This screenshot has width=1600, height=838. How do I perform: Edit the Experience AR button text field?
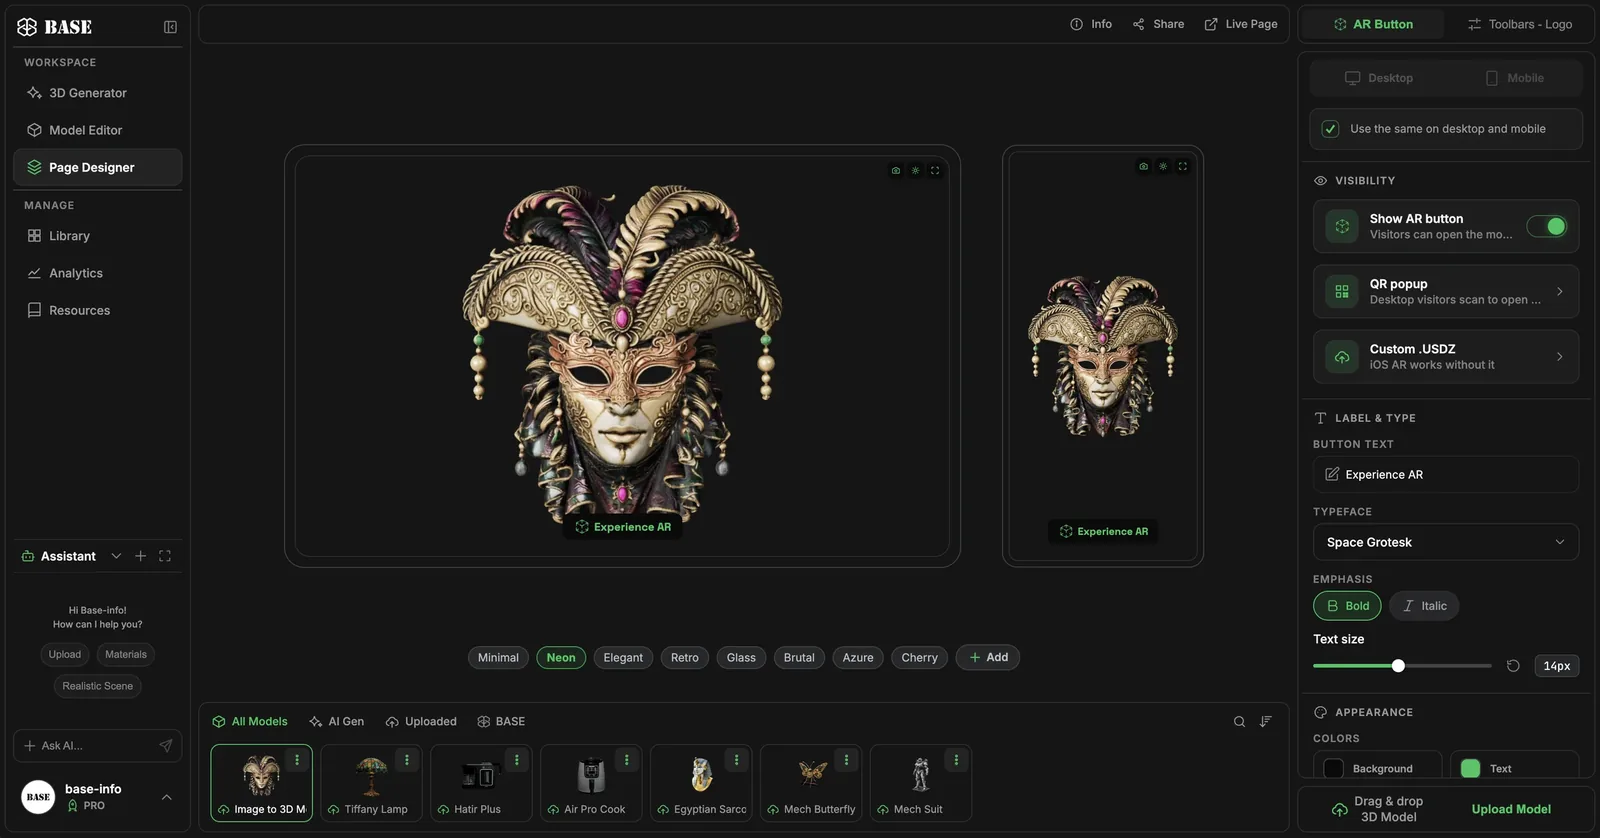click(x=1446, y=475)
